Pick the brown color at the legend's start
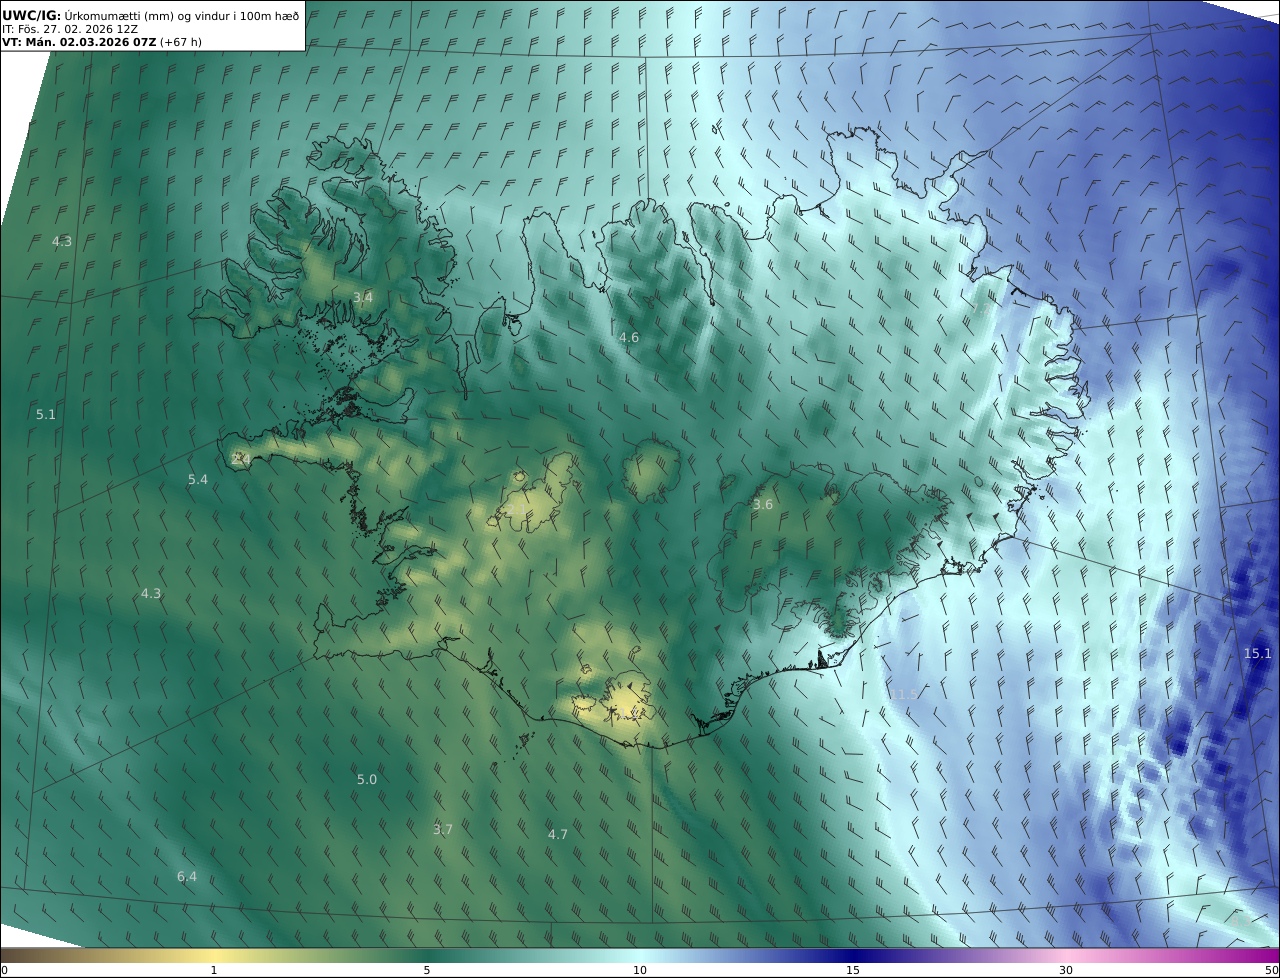Screen dimensions: 1280x978 coord(8,955)
